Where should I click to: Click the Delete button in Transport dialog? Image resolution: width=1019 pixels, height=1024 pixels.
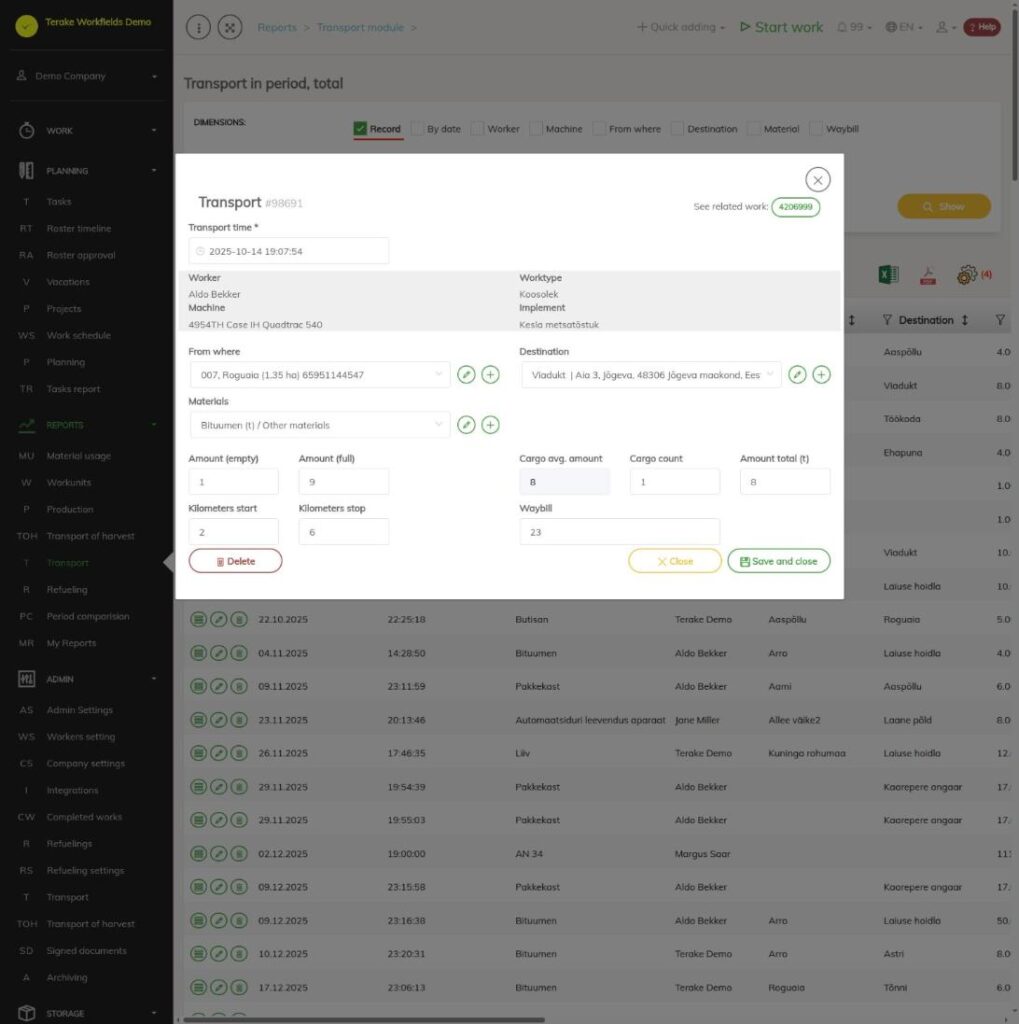(x=235, y=561)
